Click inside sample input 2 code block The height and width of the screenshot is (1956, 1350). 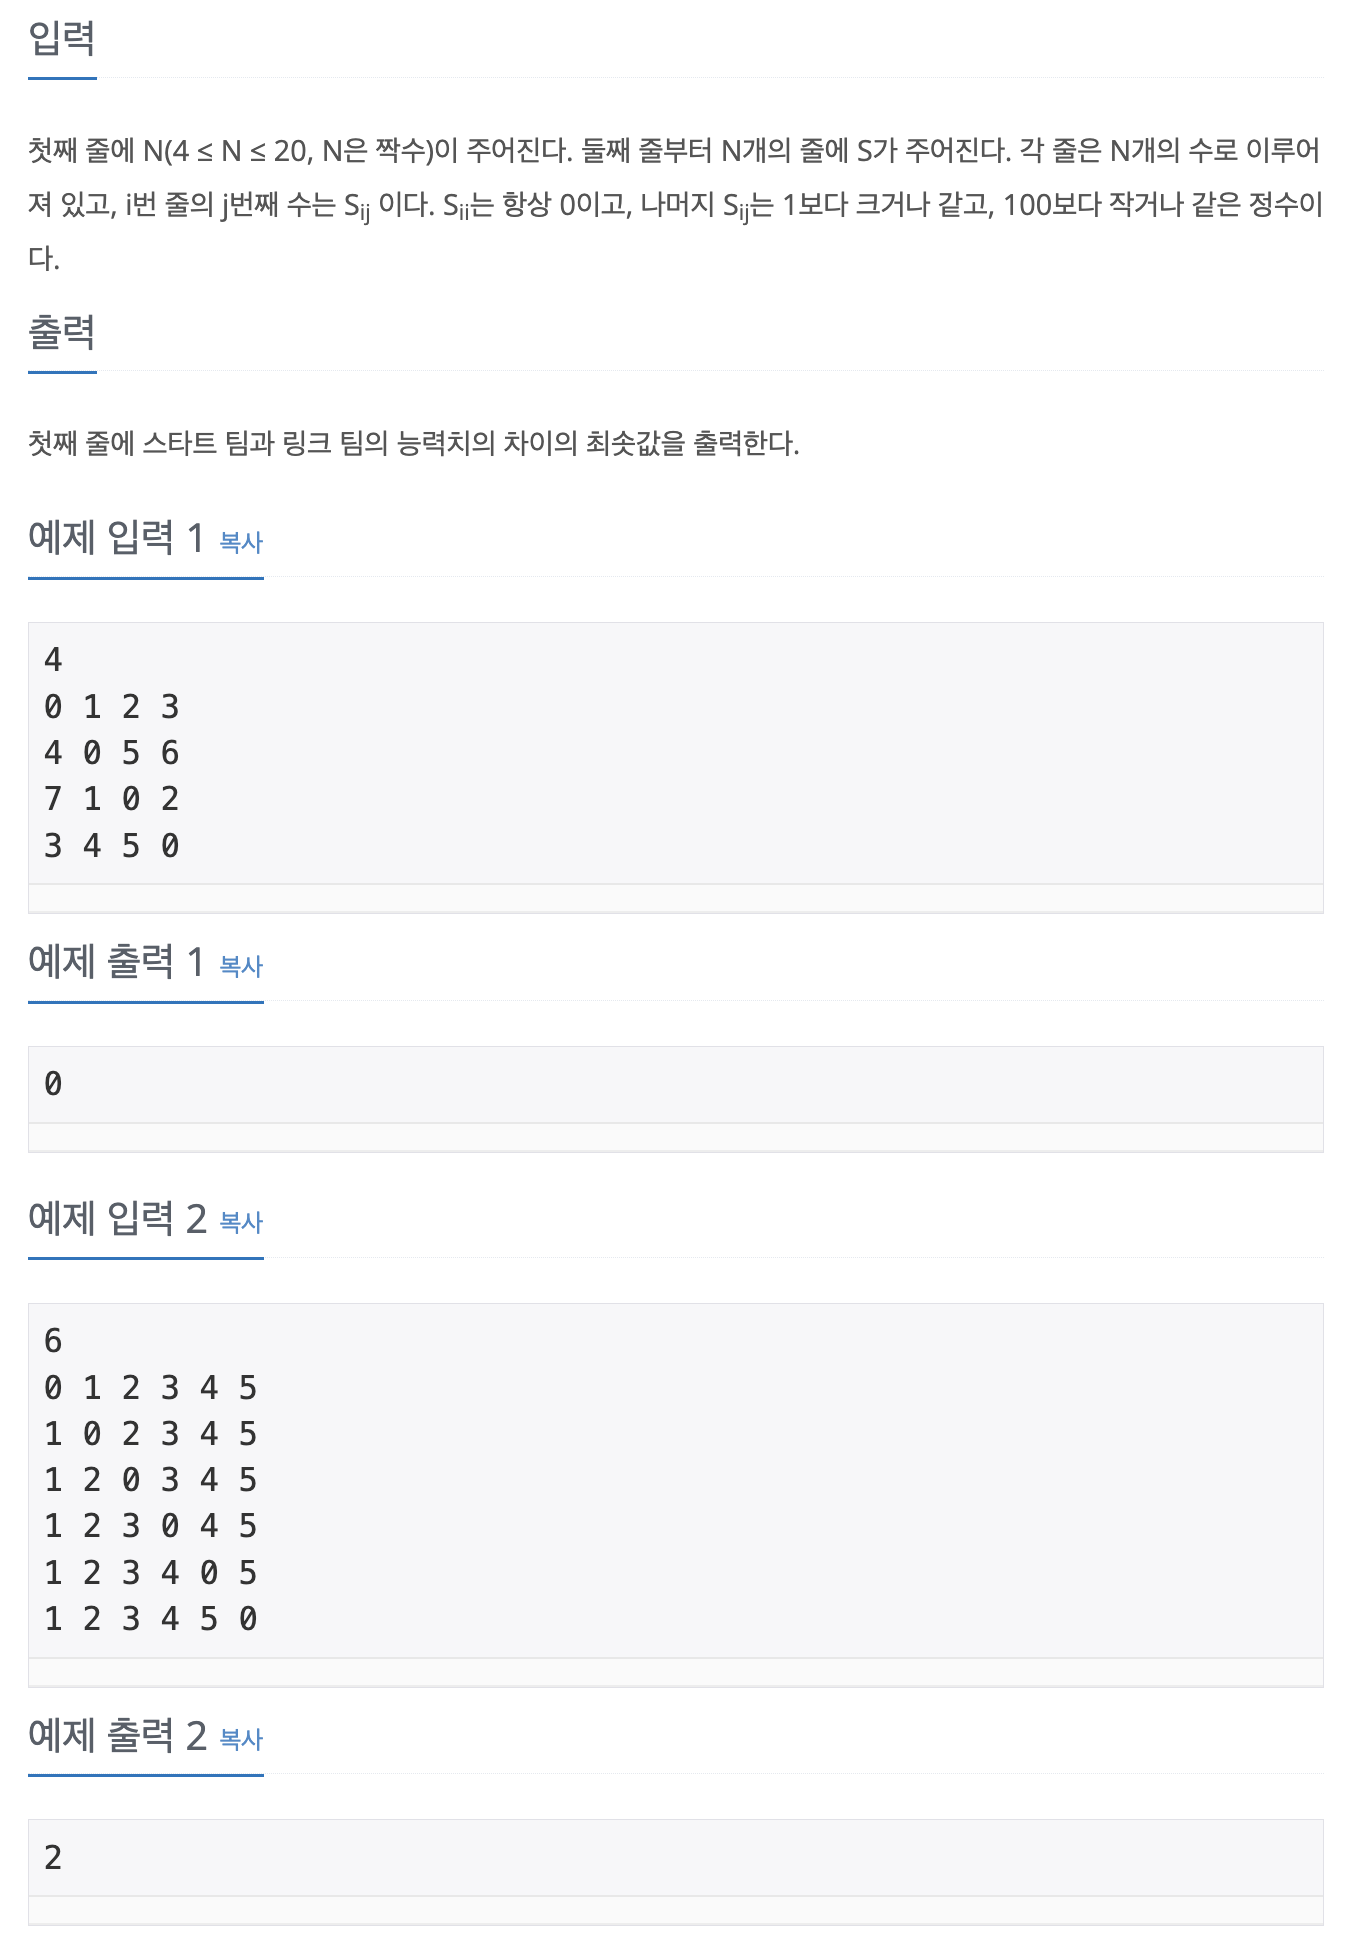coord(675,1480)
